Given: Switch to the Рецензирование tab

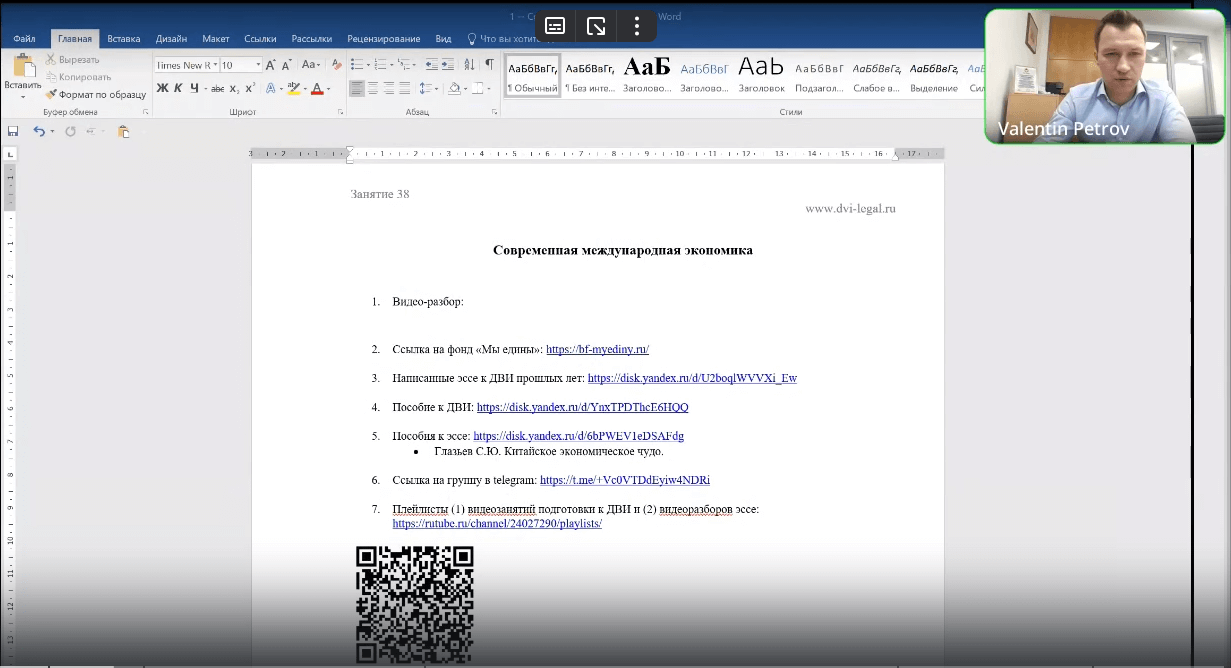Looking at the screenshot, I should pos(384,39).
